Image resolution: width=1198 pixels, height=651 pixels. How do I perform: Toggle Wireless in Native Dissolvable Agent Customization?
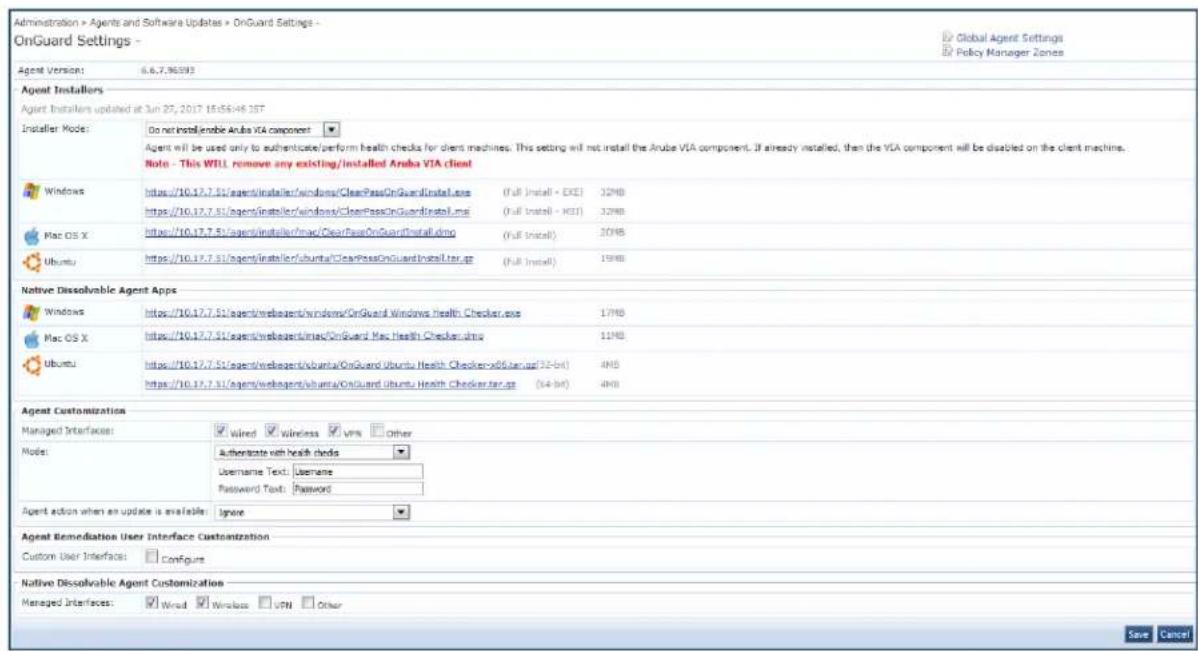(x=202, y=603)
